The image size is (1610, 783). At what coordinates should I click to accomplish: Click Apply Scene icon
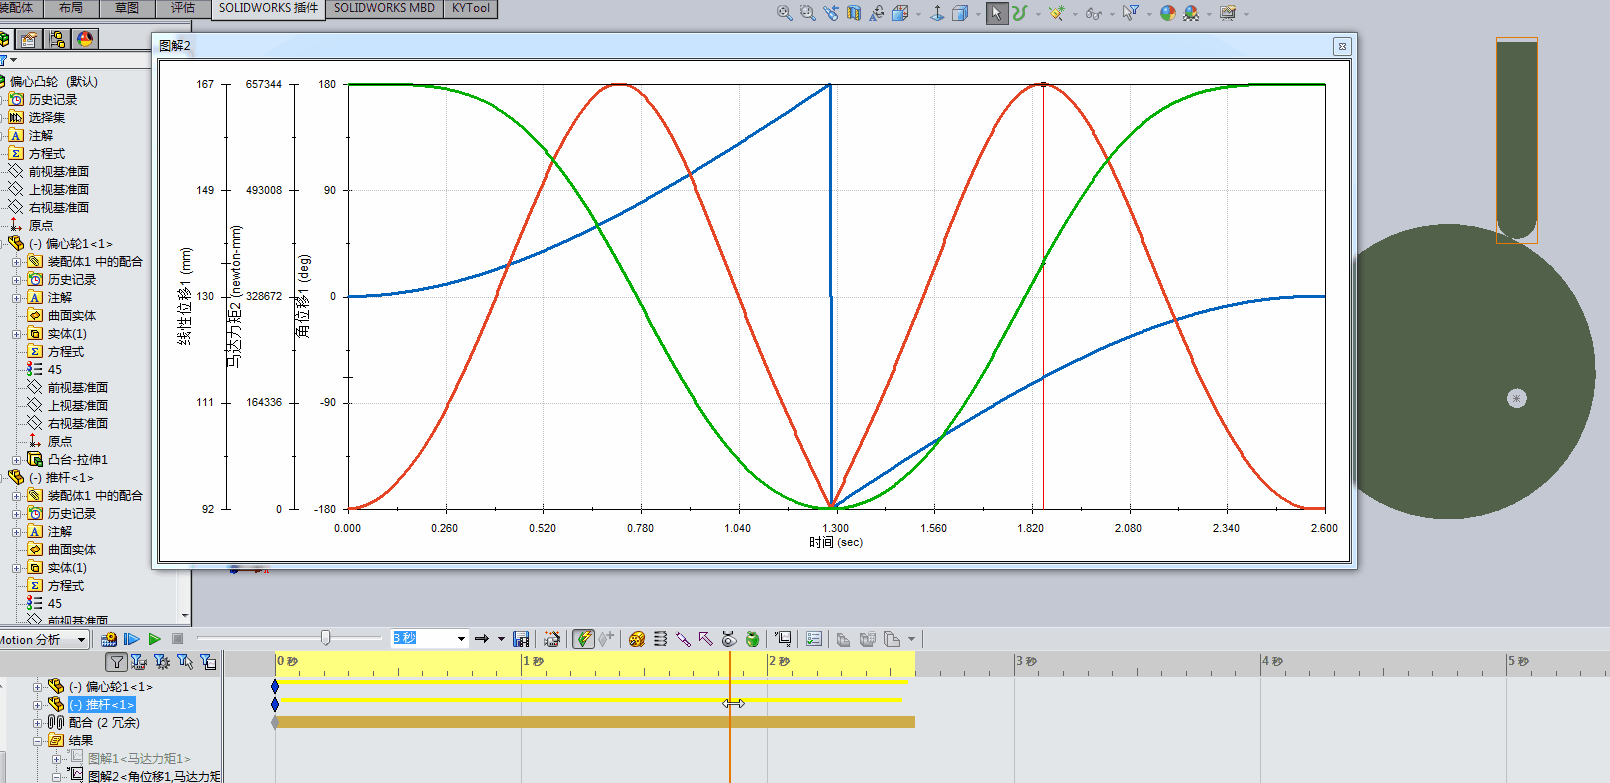pos(1191,13)
